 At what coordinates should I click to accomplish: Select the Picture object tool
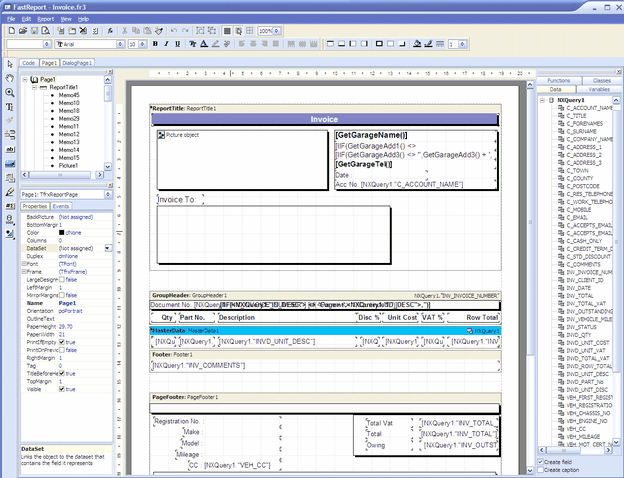click(x=10, y=164)
